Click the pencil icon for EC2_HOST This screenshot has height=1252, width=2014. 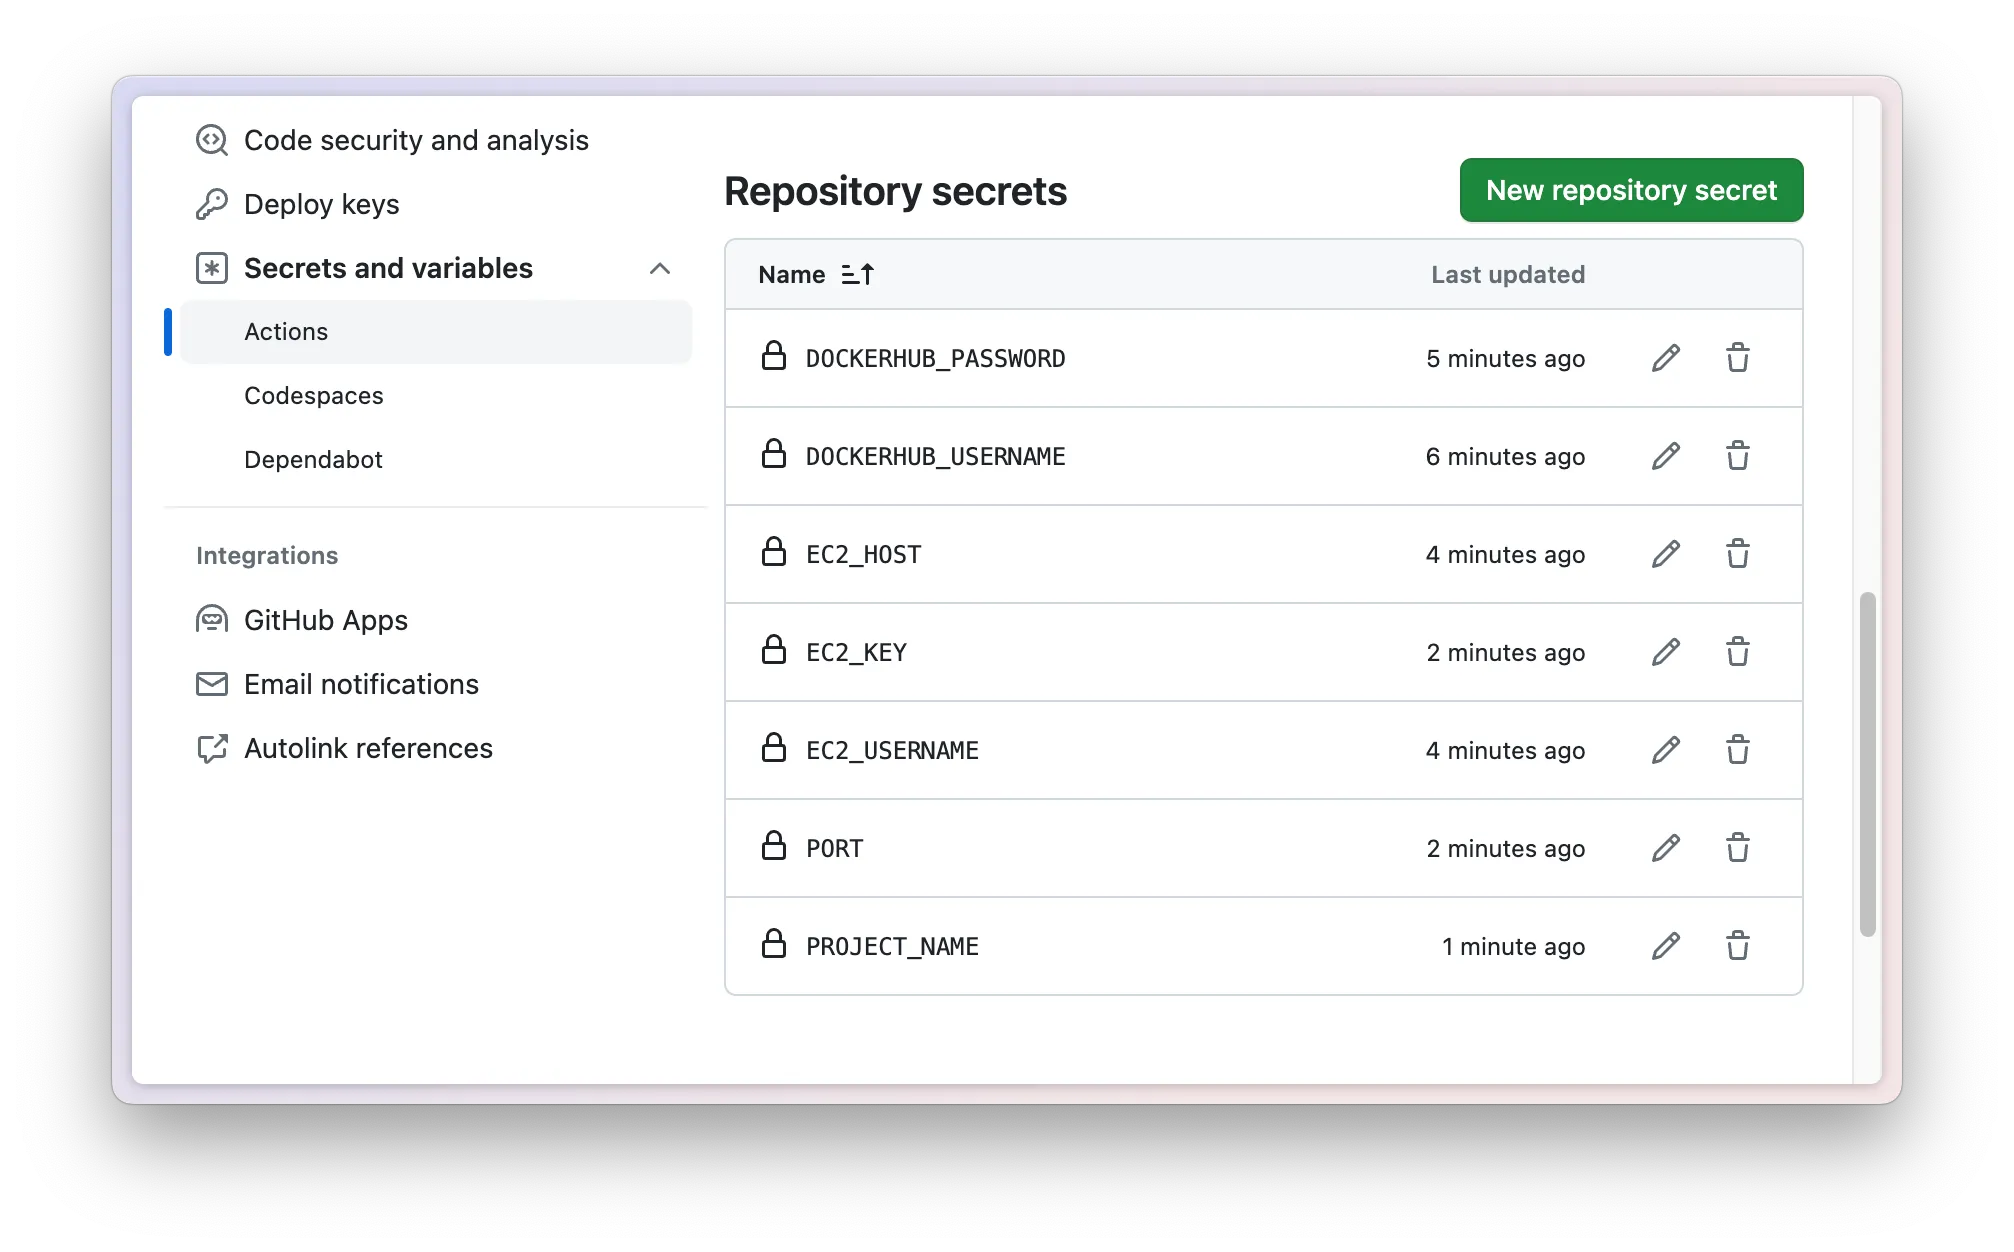(1665, 554)
